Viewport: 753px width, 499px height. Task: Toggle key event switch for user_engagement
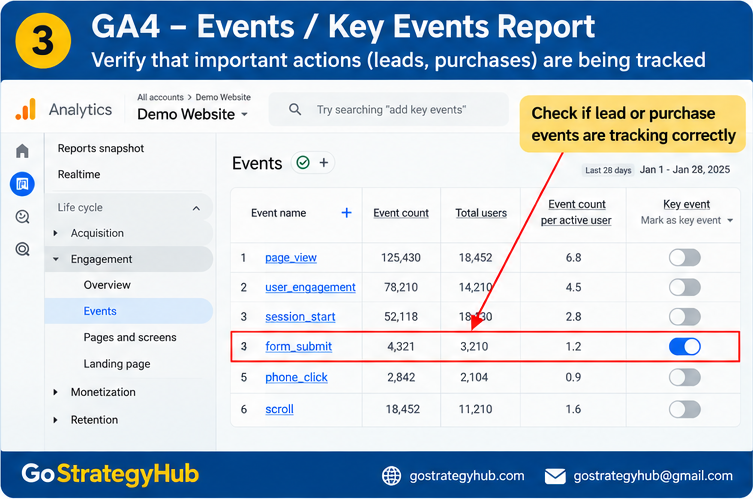click(684, 287)
